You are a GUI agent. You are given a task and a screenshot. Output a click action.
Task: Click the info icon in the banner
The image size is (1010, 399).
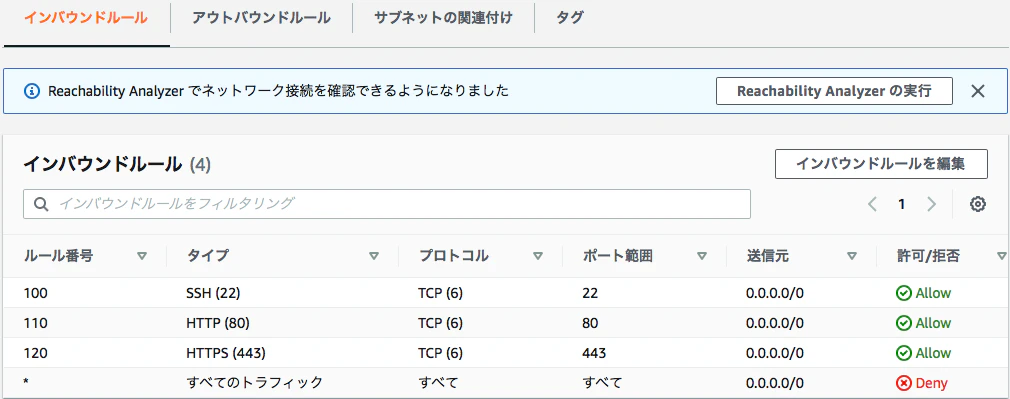(32, 91)
